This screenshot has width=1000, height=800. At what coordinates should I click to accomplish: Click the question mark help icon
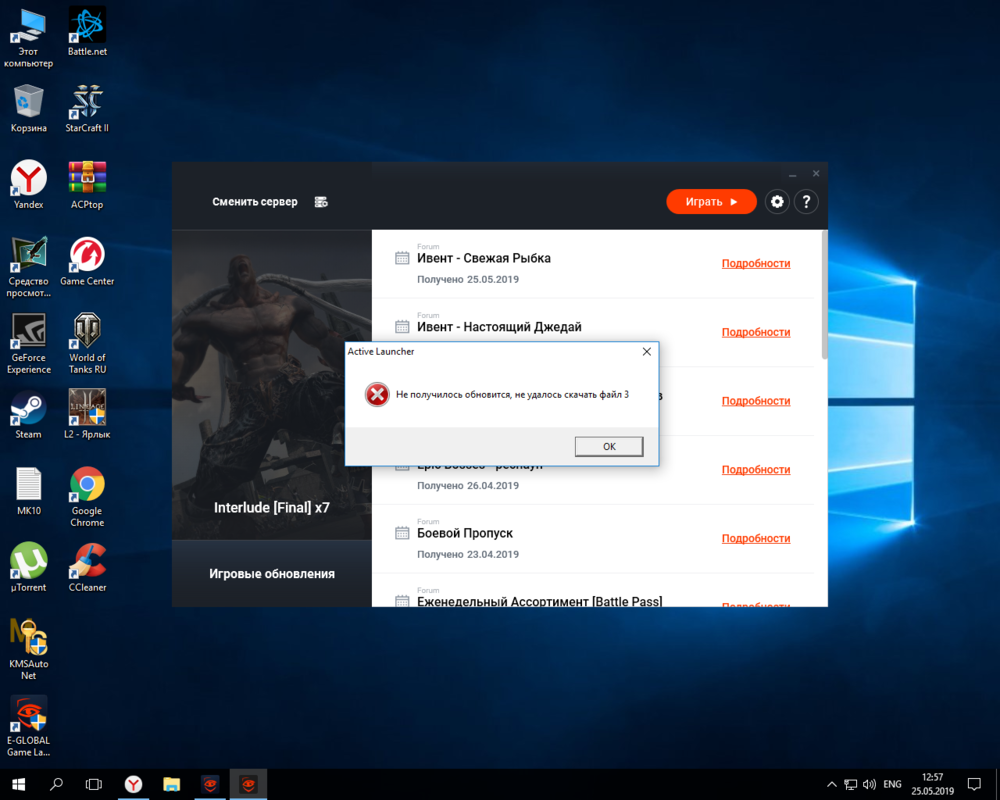click(806, 202)
